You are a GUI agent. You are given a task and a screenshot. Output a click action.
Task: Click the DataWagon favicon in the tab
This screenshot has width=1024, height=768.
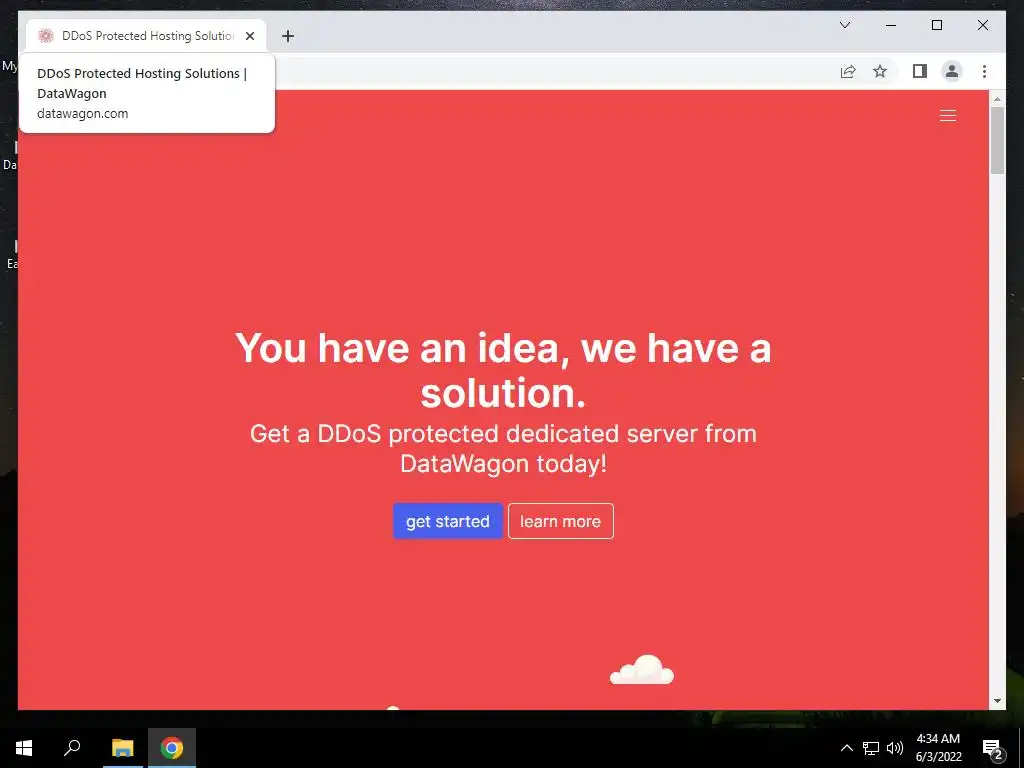[45, 36]
